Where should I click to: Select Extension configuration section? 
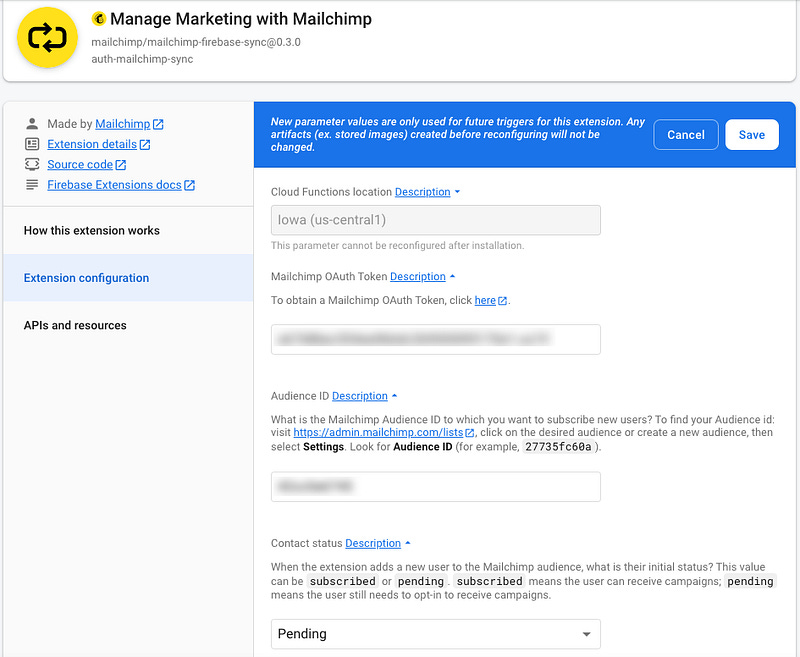[x=129, y=278]
